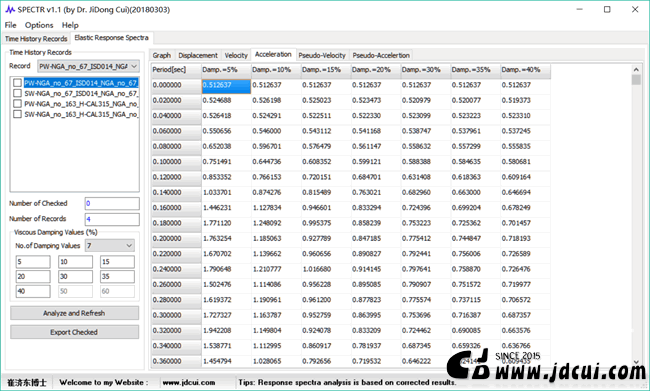This screenshot has height=391, width=650.
Task: Click the Analyze and Refresh button
Action: coord(74,313)
